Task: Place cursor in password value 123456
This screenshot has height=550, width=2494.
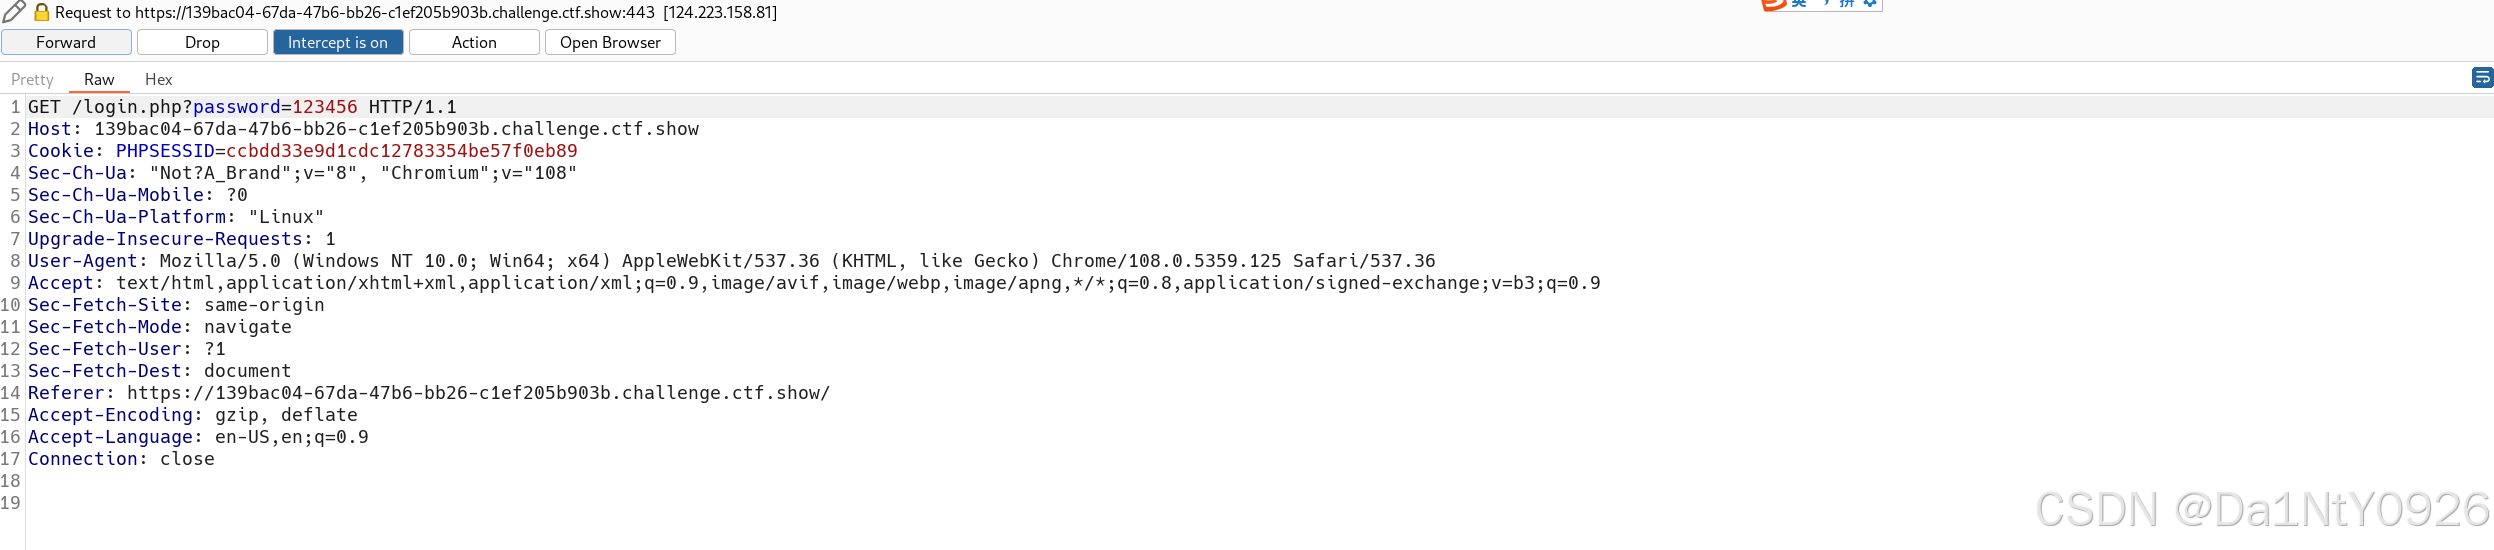Action: coord(324,107)
